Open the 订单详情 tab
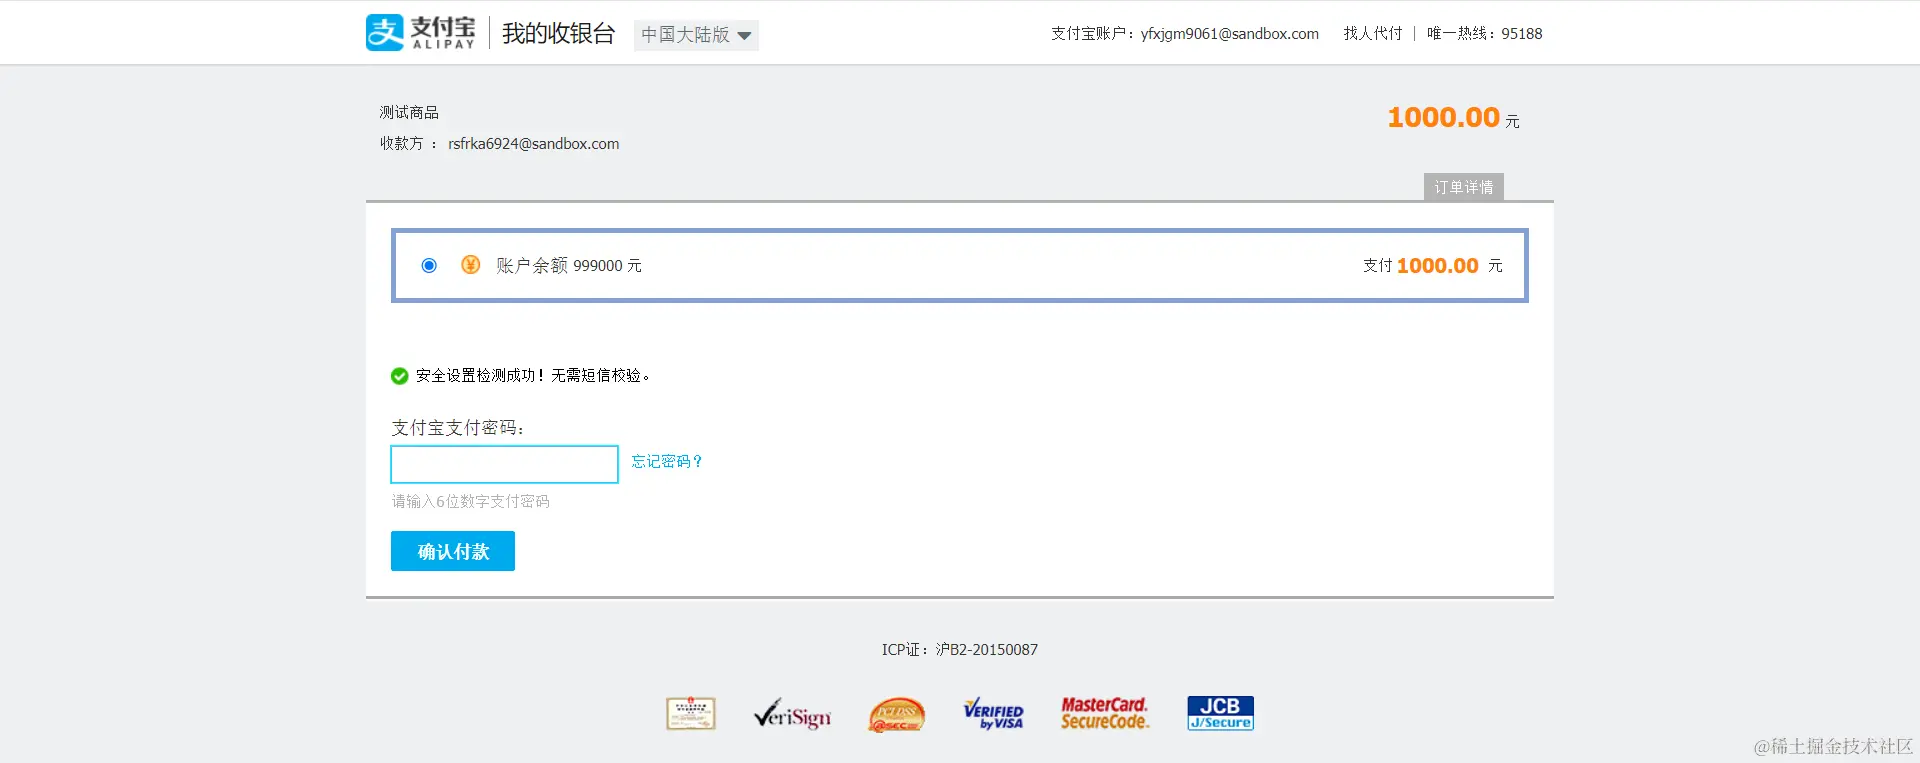Image resolution: width=1920 pixels, height=763 pixels. point(1464,187)
